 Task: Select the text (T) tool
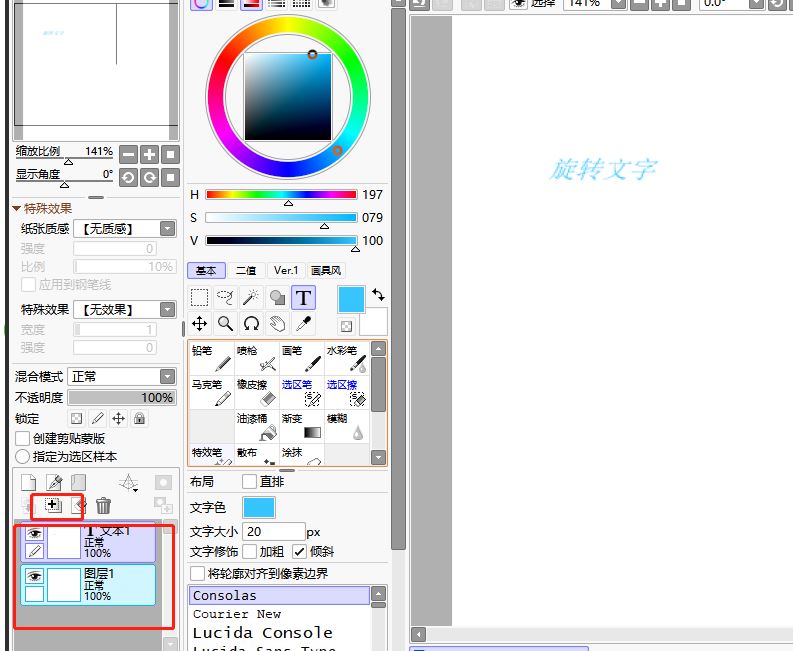pos(303,297)
